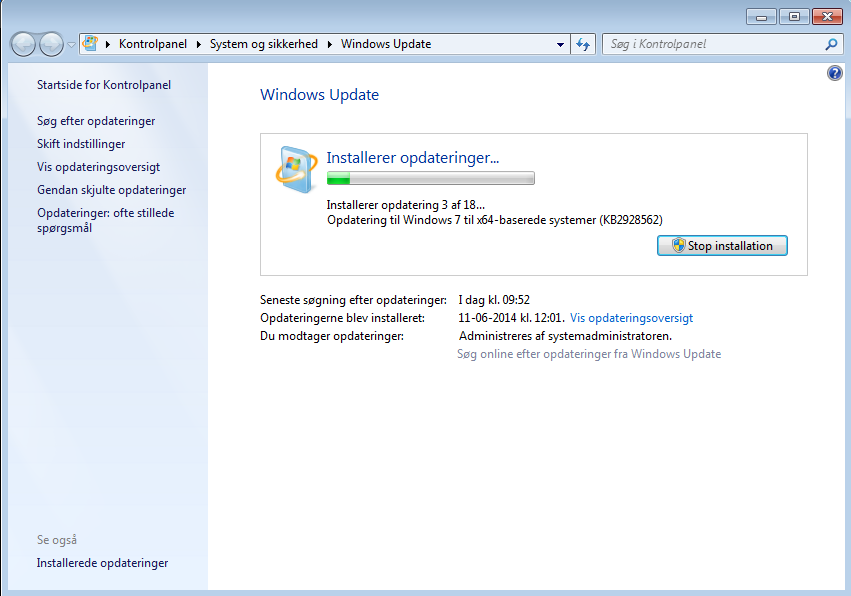Close the Windows Update window
Screen dimensions: 851x596
pos(827,17)
